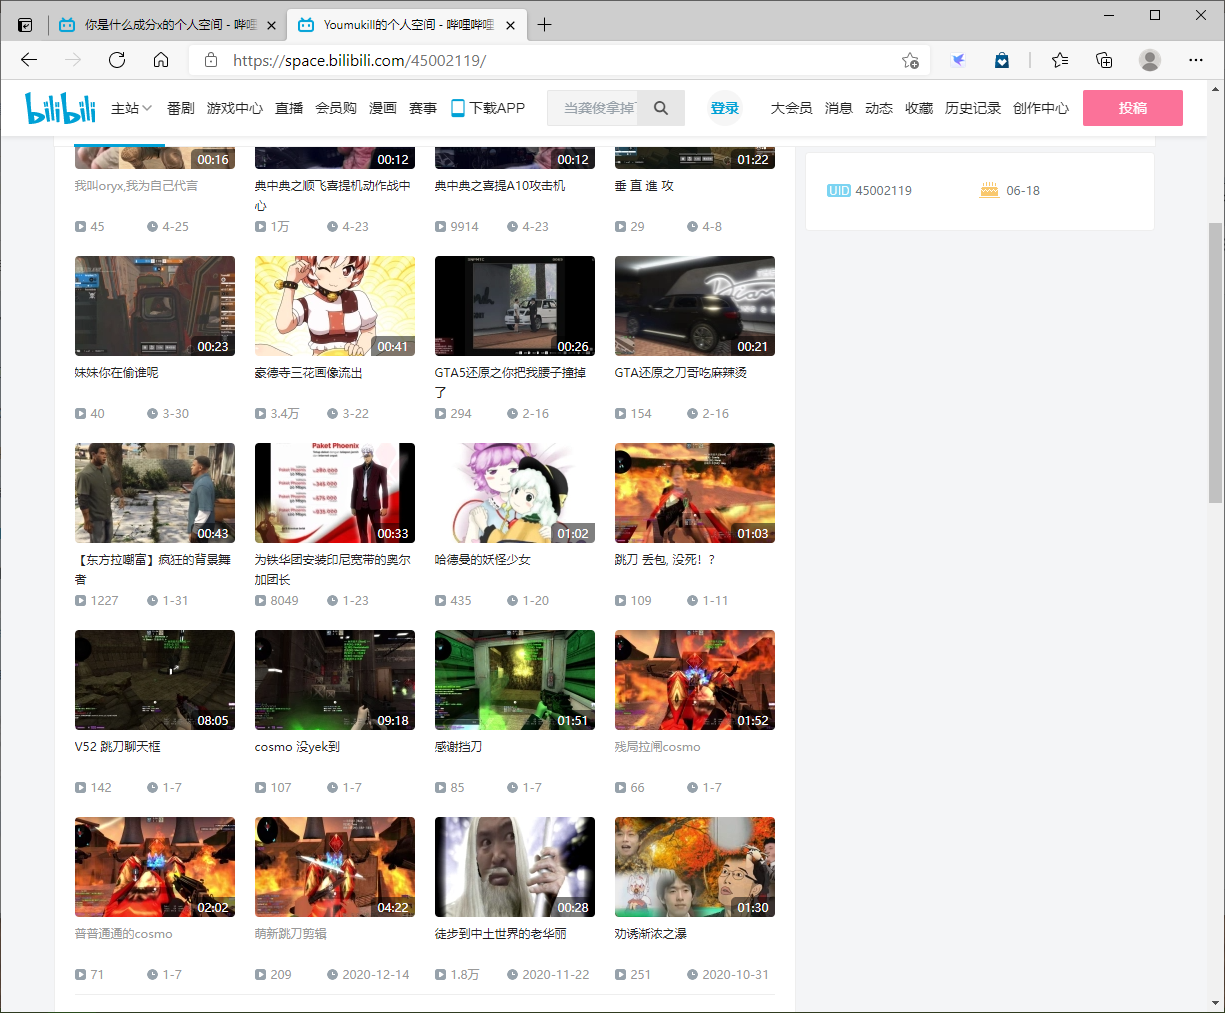Open the 番剧 menu item

point(180,107)
